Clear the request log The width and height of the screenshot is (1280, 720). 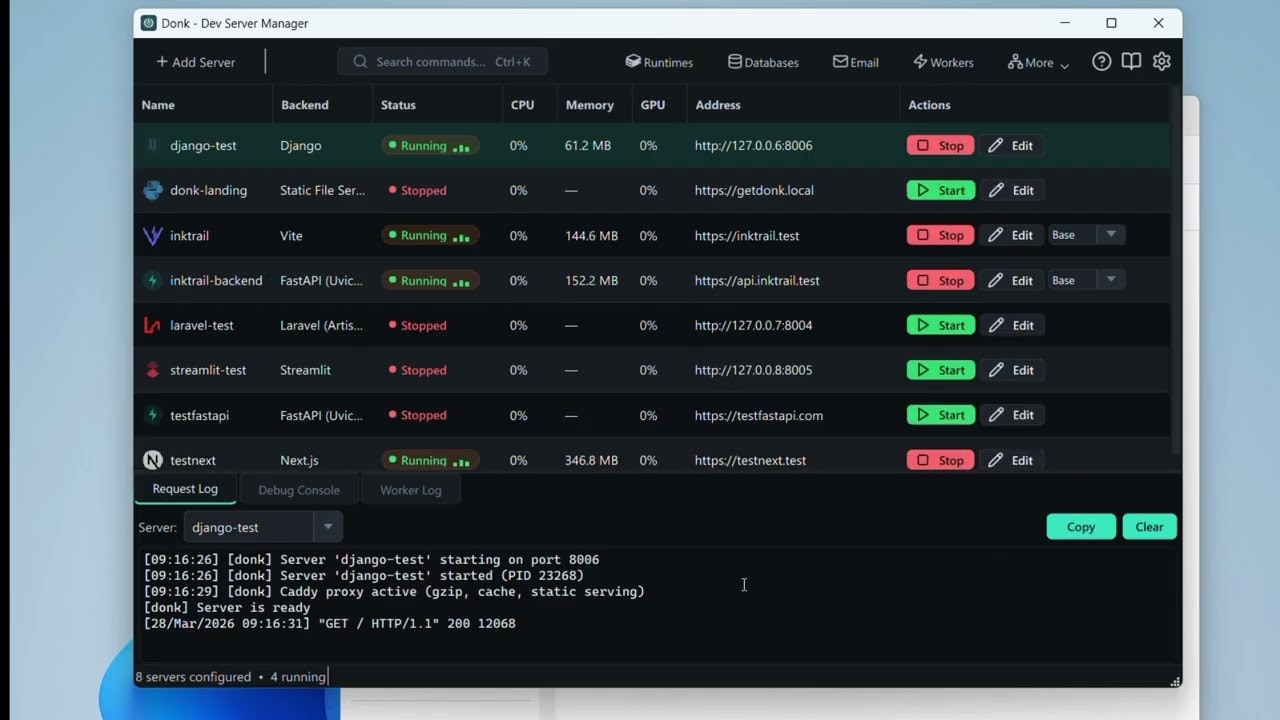coord(1149,527)
